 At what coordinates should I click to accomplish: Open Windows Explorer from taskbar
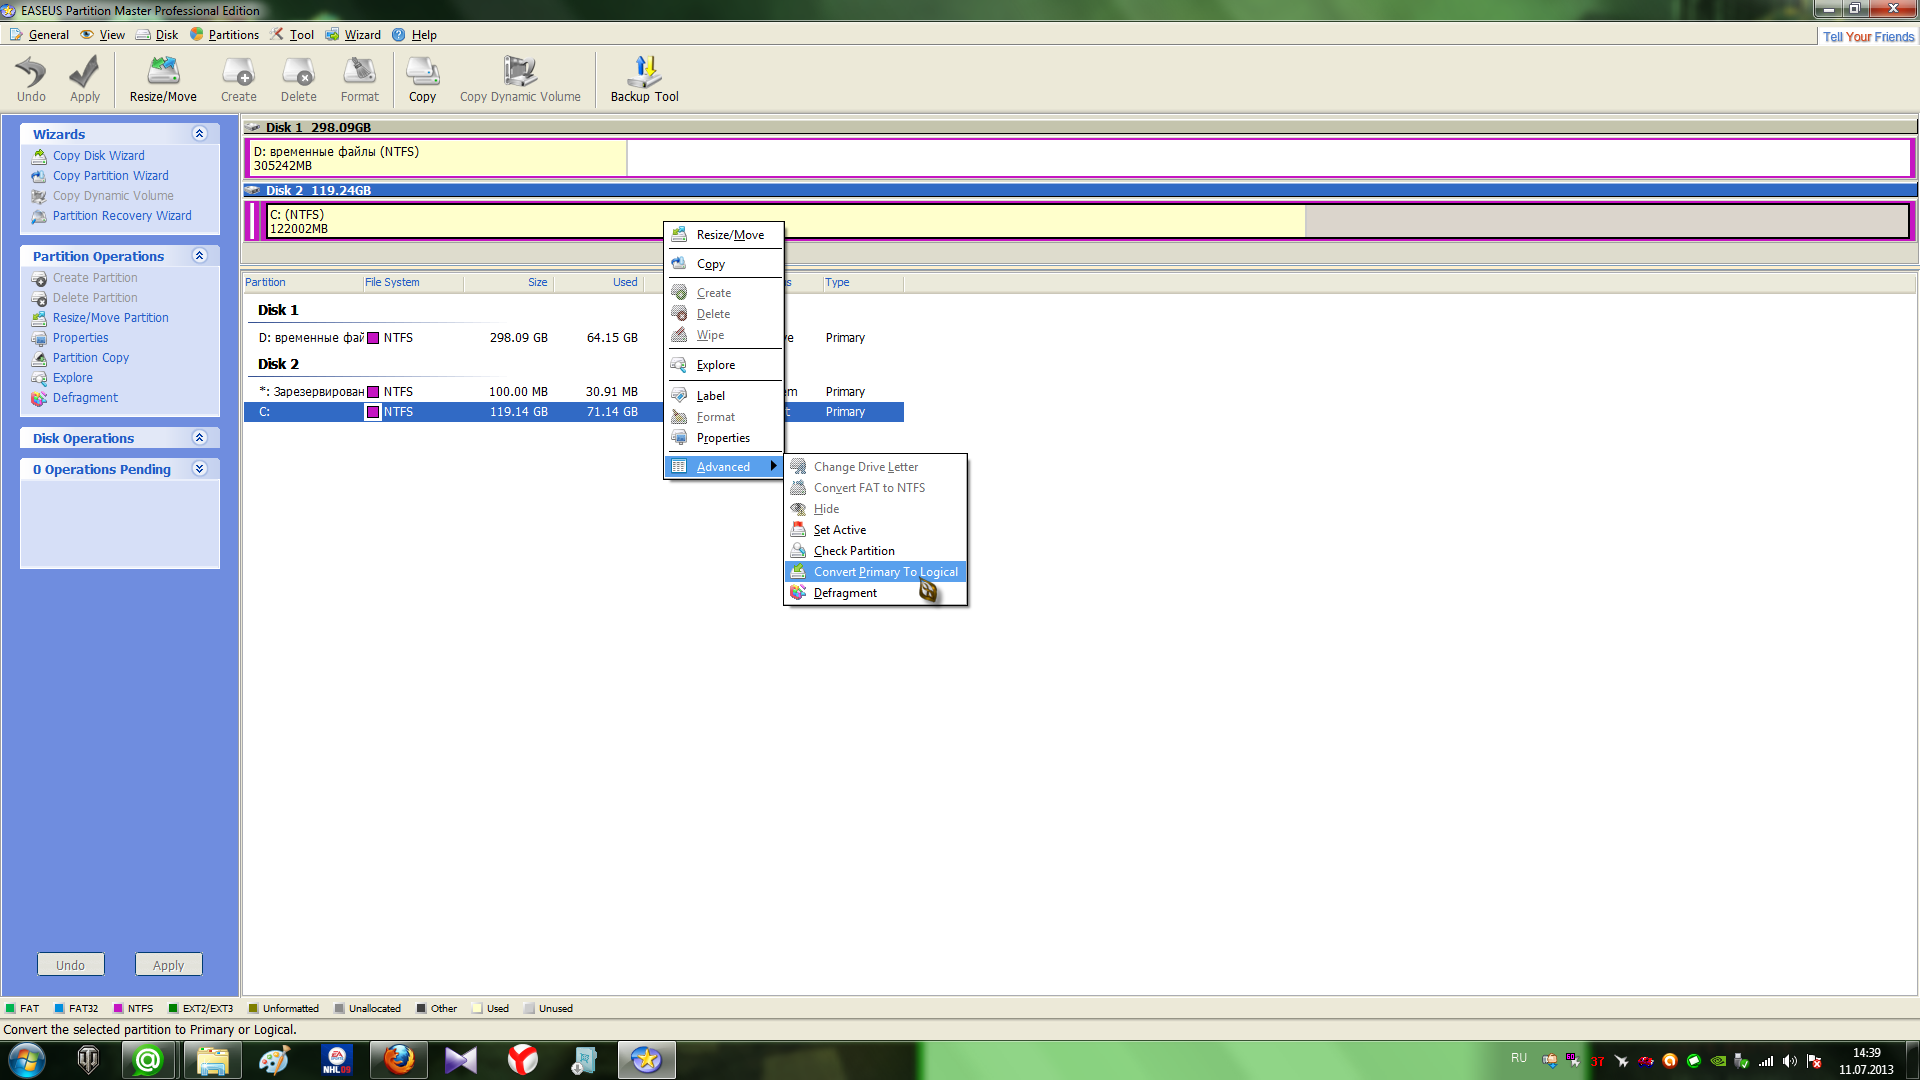212,1060
